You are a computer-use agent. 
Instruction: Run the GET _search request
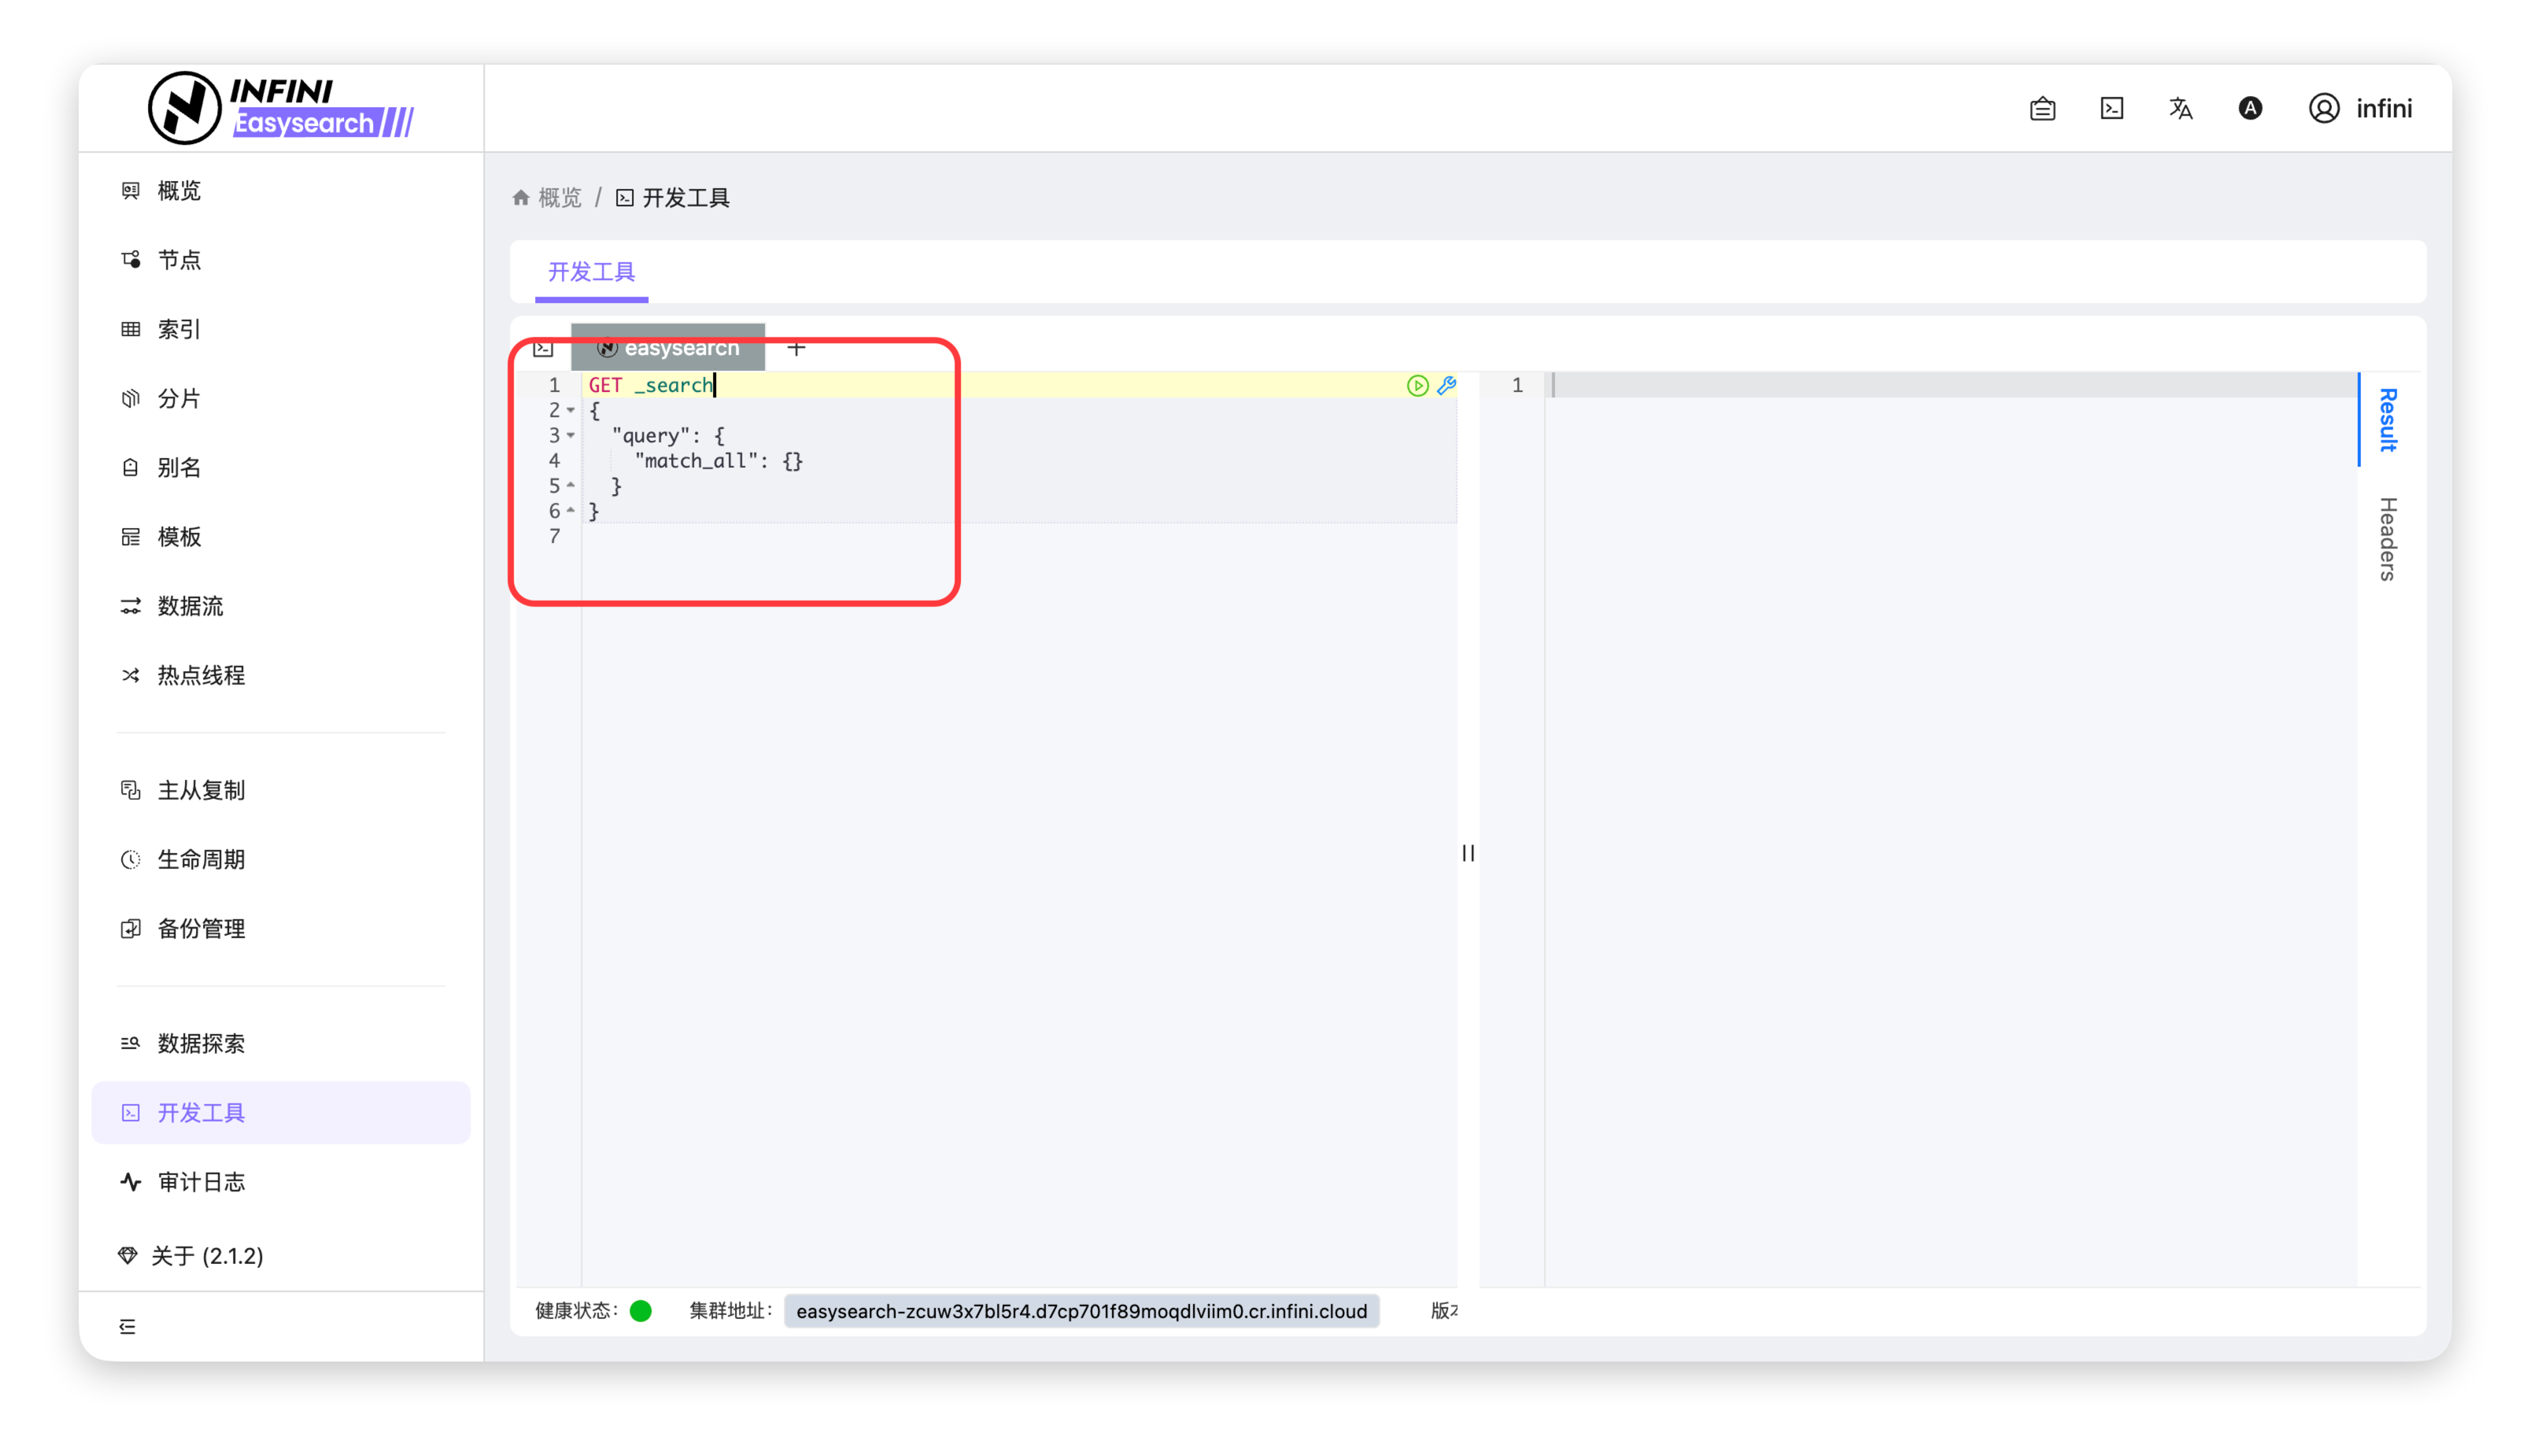1417,386
